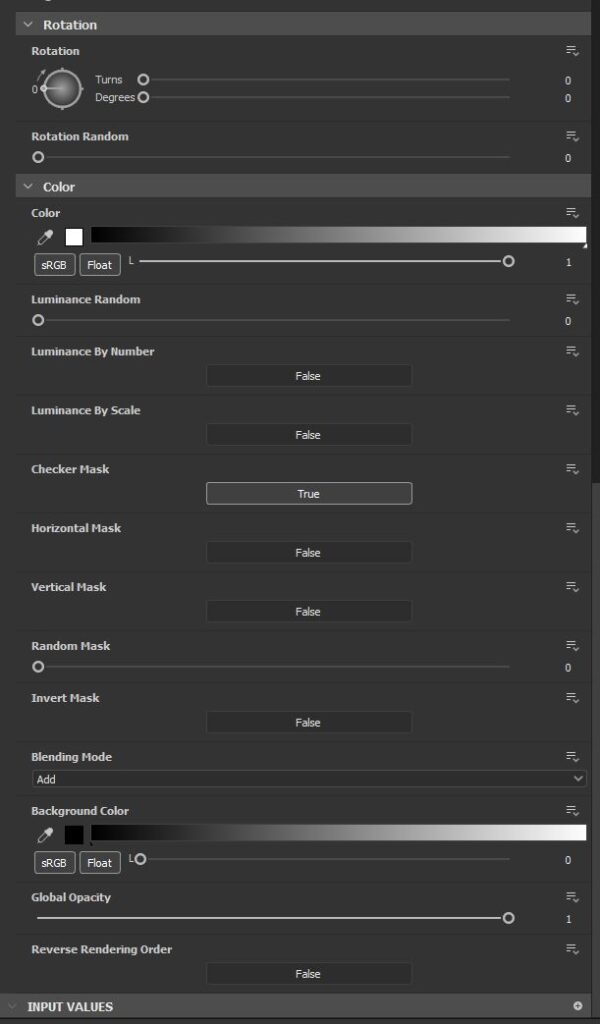This screenshot has height=1024, width=600.
Task: Open the Global Opacity preset menu icon
Action: (x=573, y=897)
